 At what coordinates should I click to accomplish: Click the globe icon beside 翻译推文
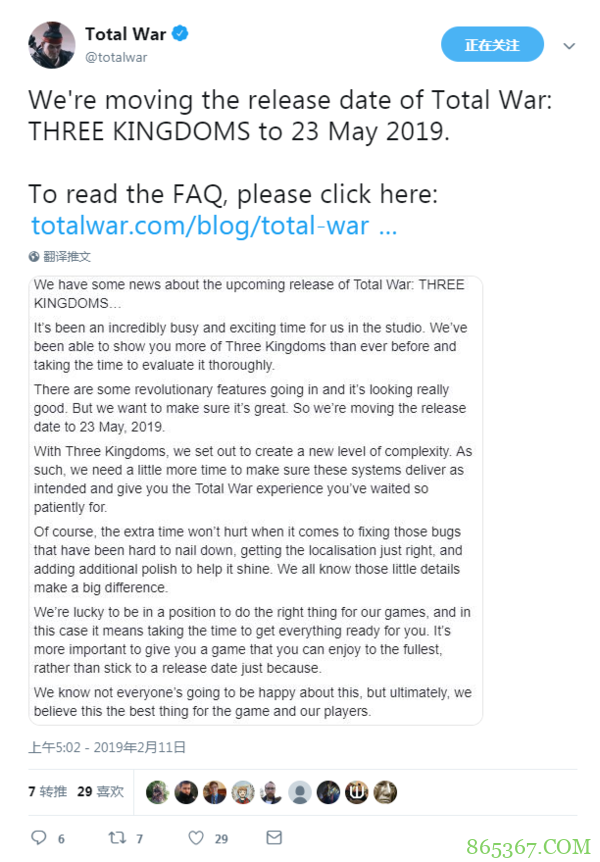[x=34, y=256]
